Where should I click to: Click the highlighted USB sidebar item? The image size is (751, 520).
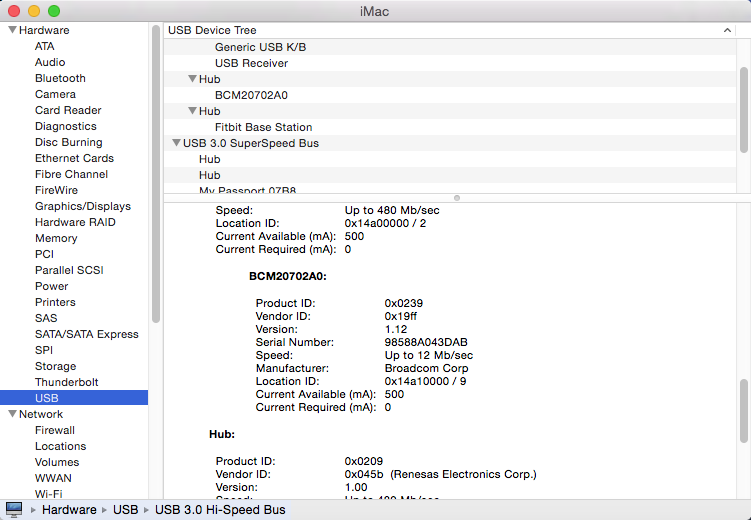[74, 398]
